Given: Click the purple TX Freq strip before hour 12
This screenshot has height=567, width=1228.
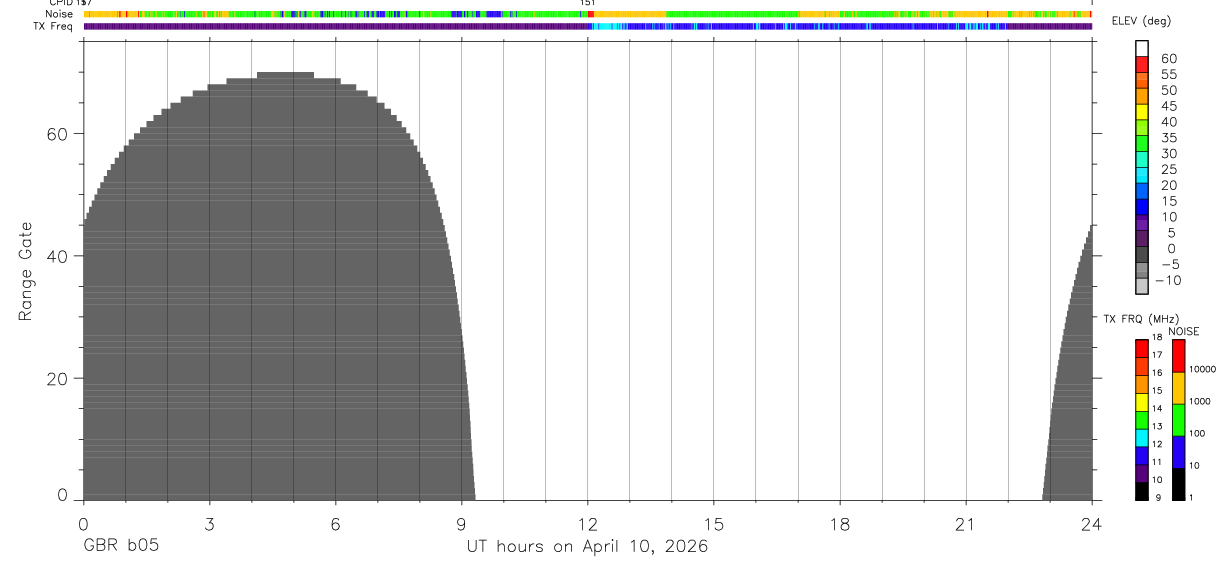Looking at the screenshot, I should pyautogui.click(x=338, y=26).
